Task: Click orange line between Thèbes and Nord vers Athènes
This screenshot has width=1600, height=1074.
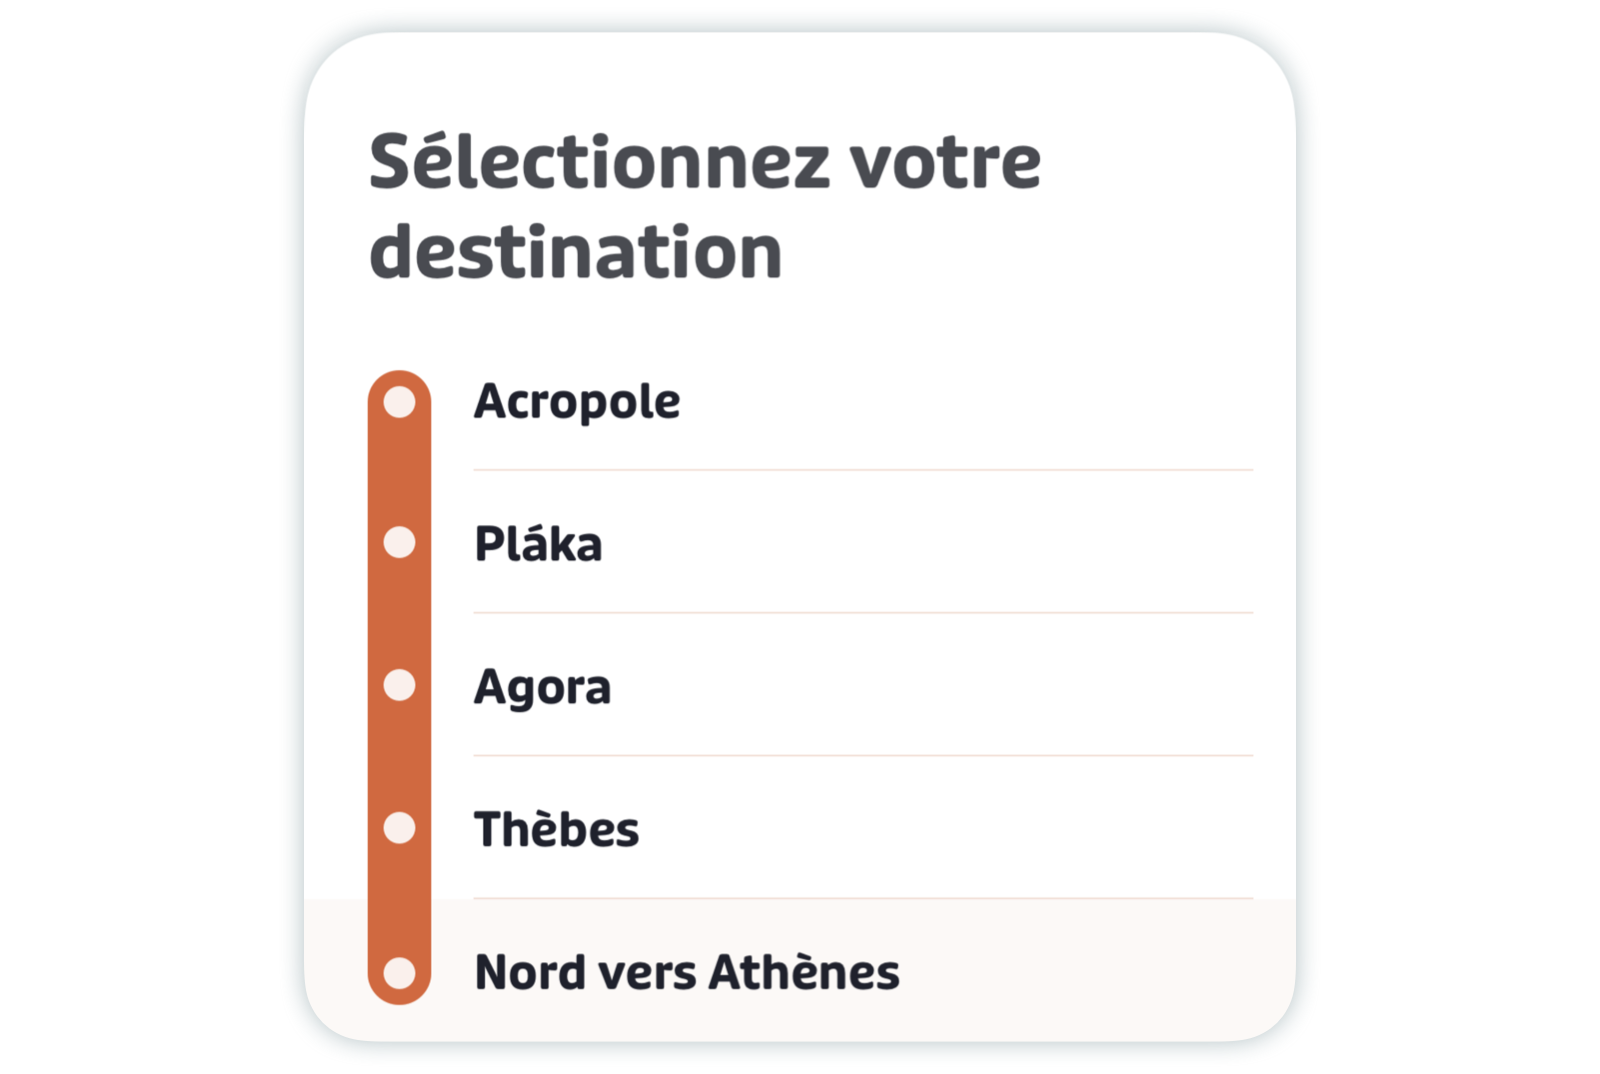Action: (x=400, y=900)
